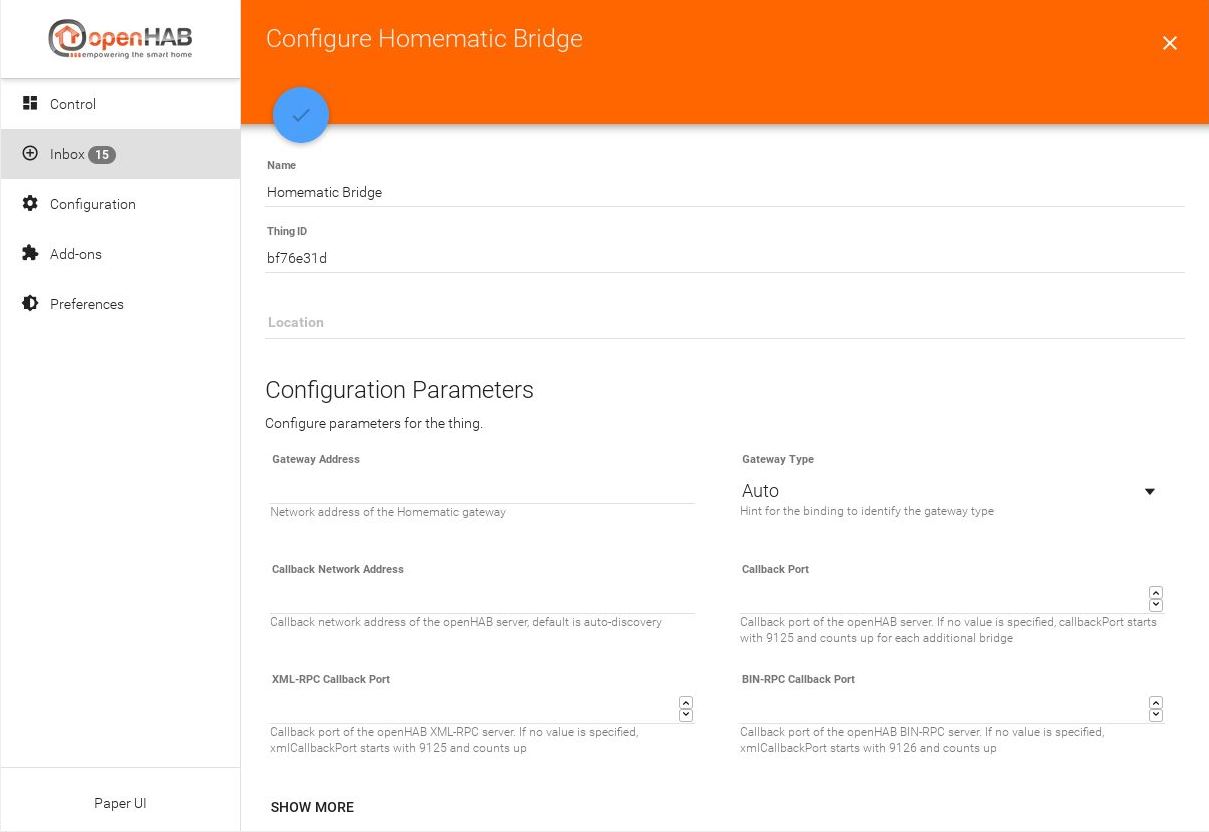Viewport: 1209px width, 832px height.
Task: Click the Name field with Homematic Bridge
Action: pos(725,192)
